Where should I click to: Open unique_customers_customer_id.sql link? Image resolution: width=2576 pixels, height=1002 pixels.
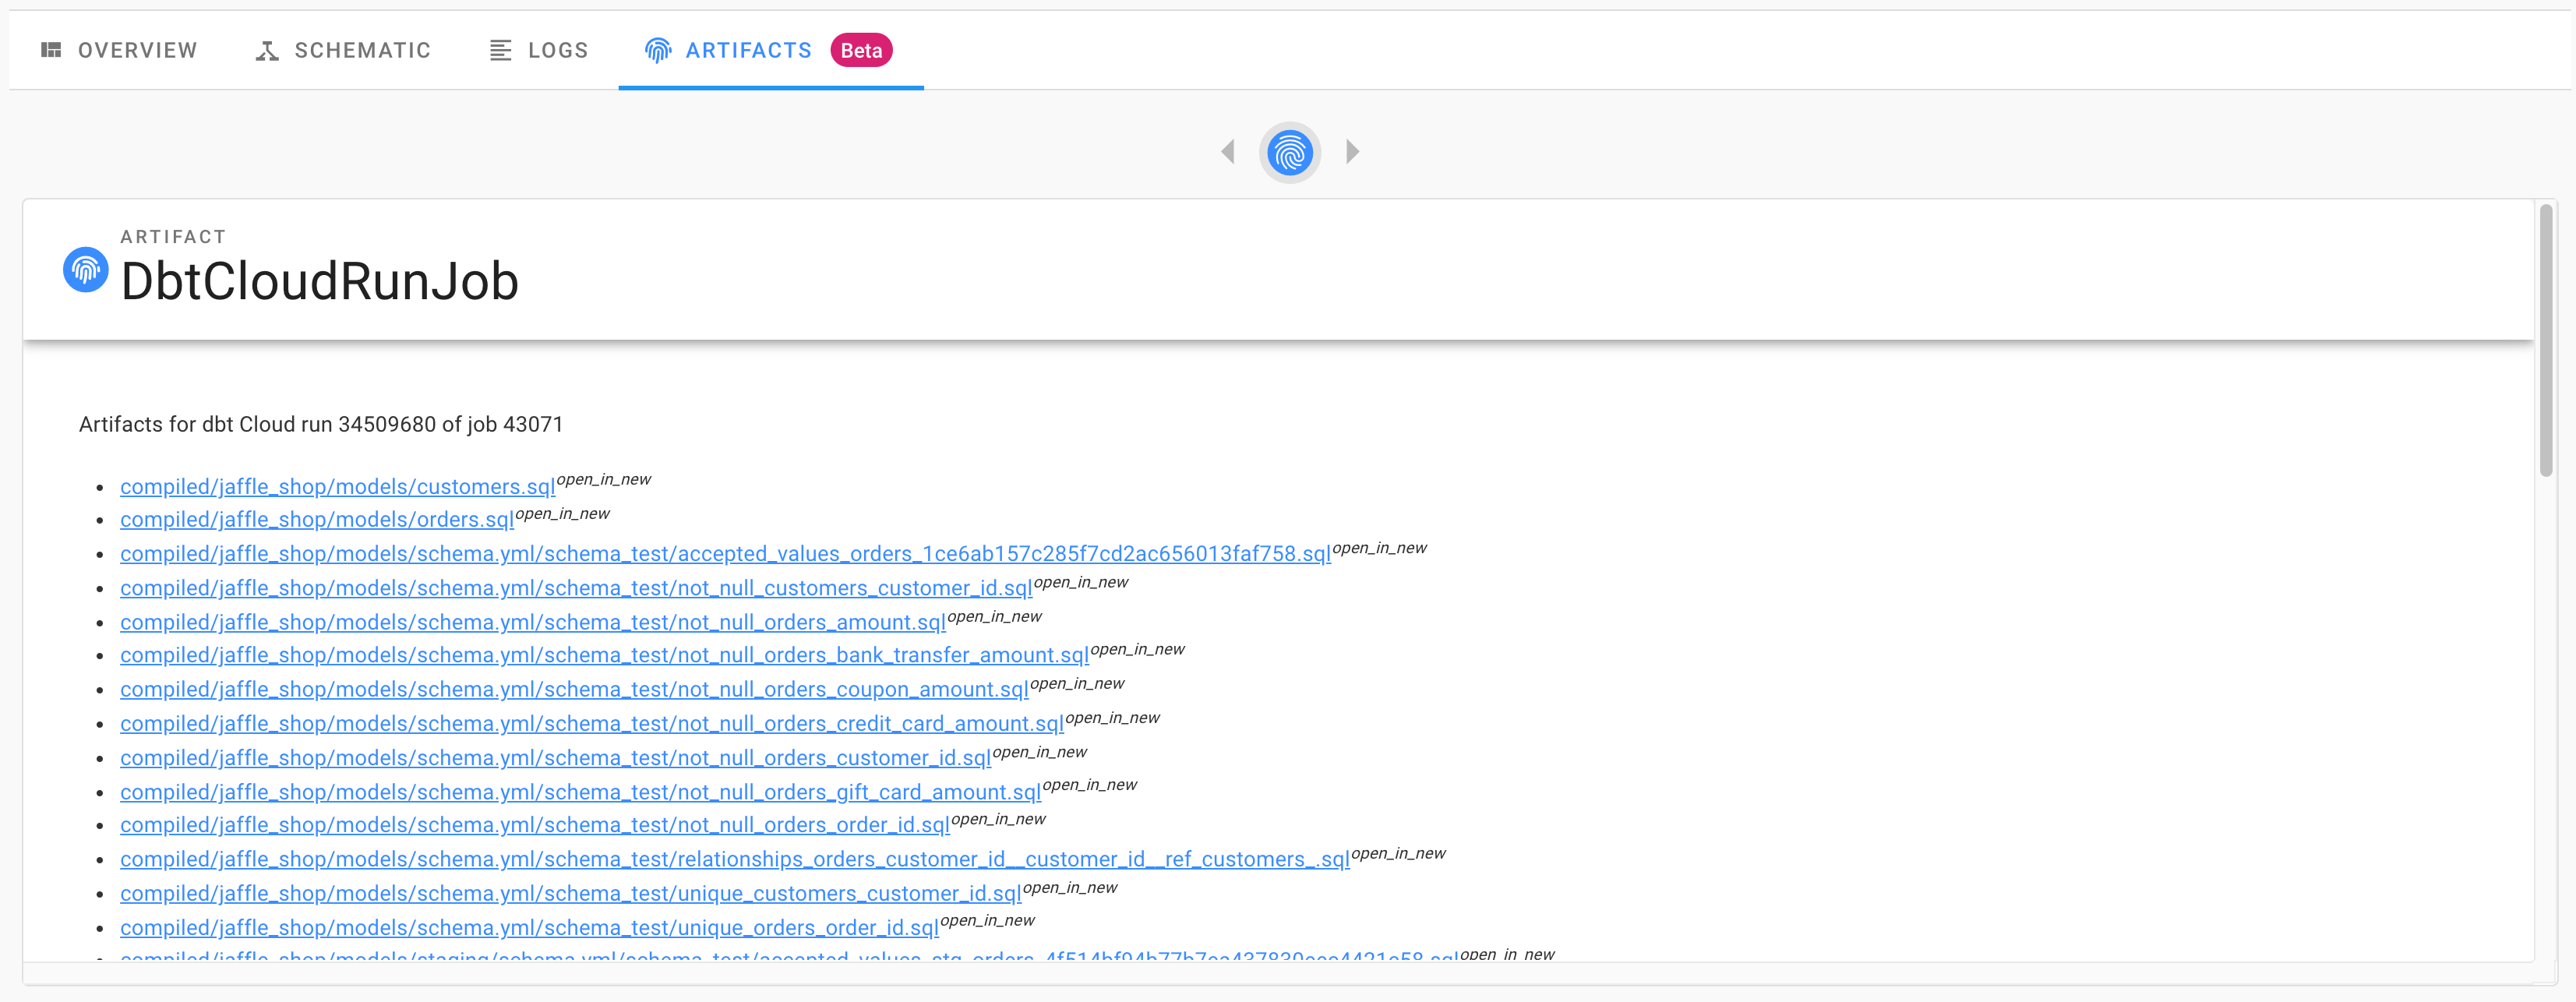[x=570, y=894]
